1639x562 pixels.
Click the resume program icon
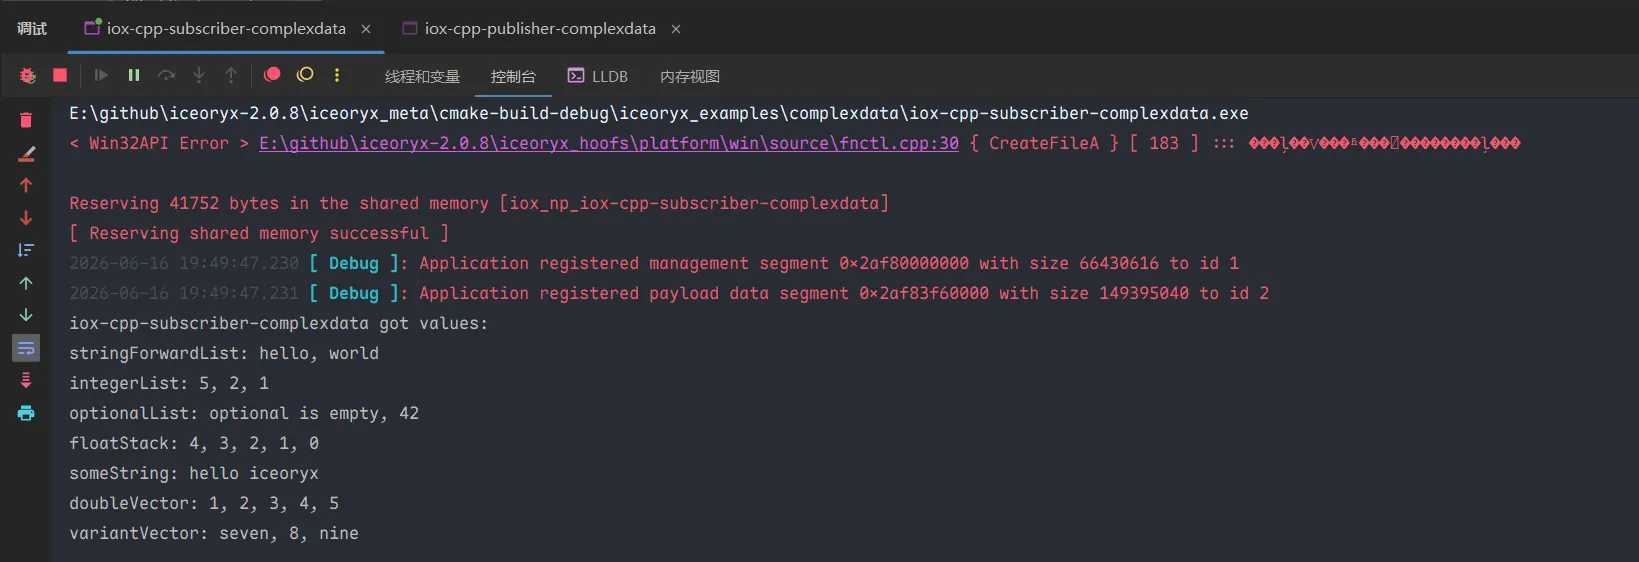[101, 75]
